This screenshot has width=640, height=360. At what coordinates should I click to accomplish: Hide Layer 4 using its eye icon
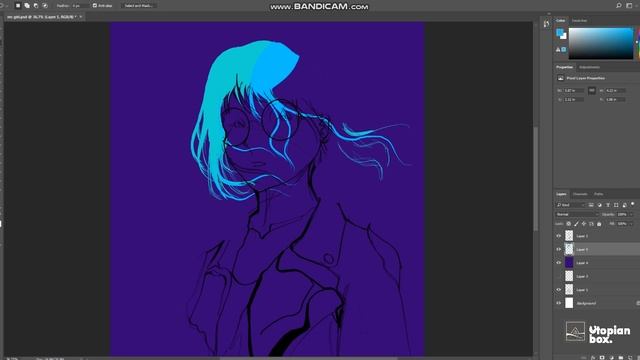coord(559,263)
